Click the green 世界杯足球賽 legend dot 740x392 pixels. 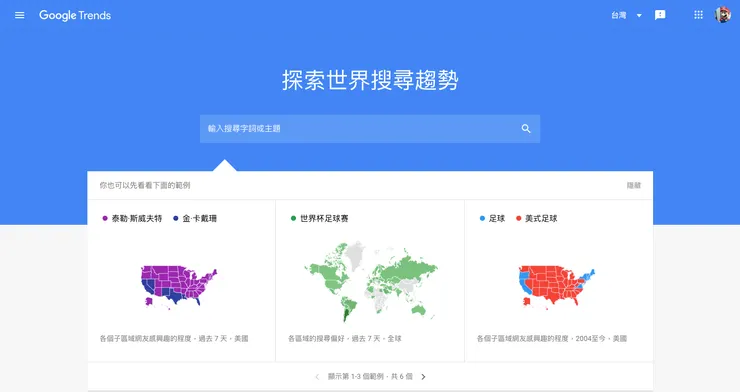pos(293,218)
